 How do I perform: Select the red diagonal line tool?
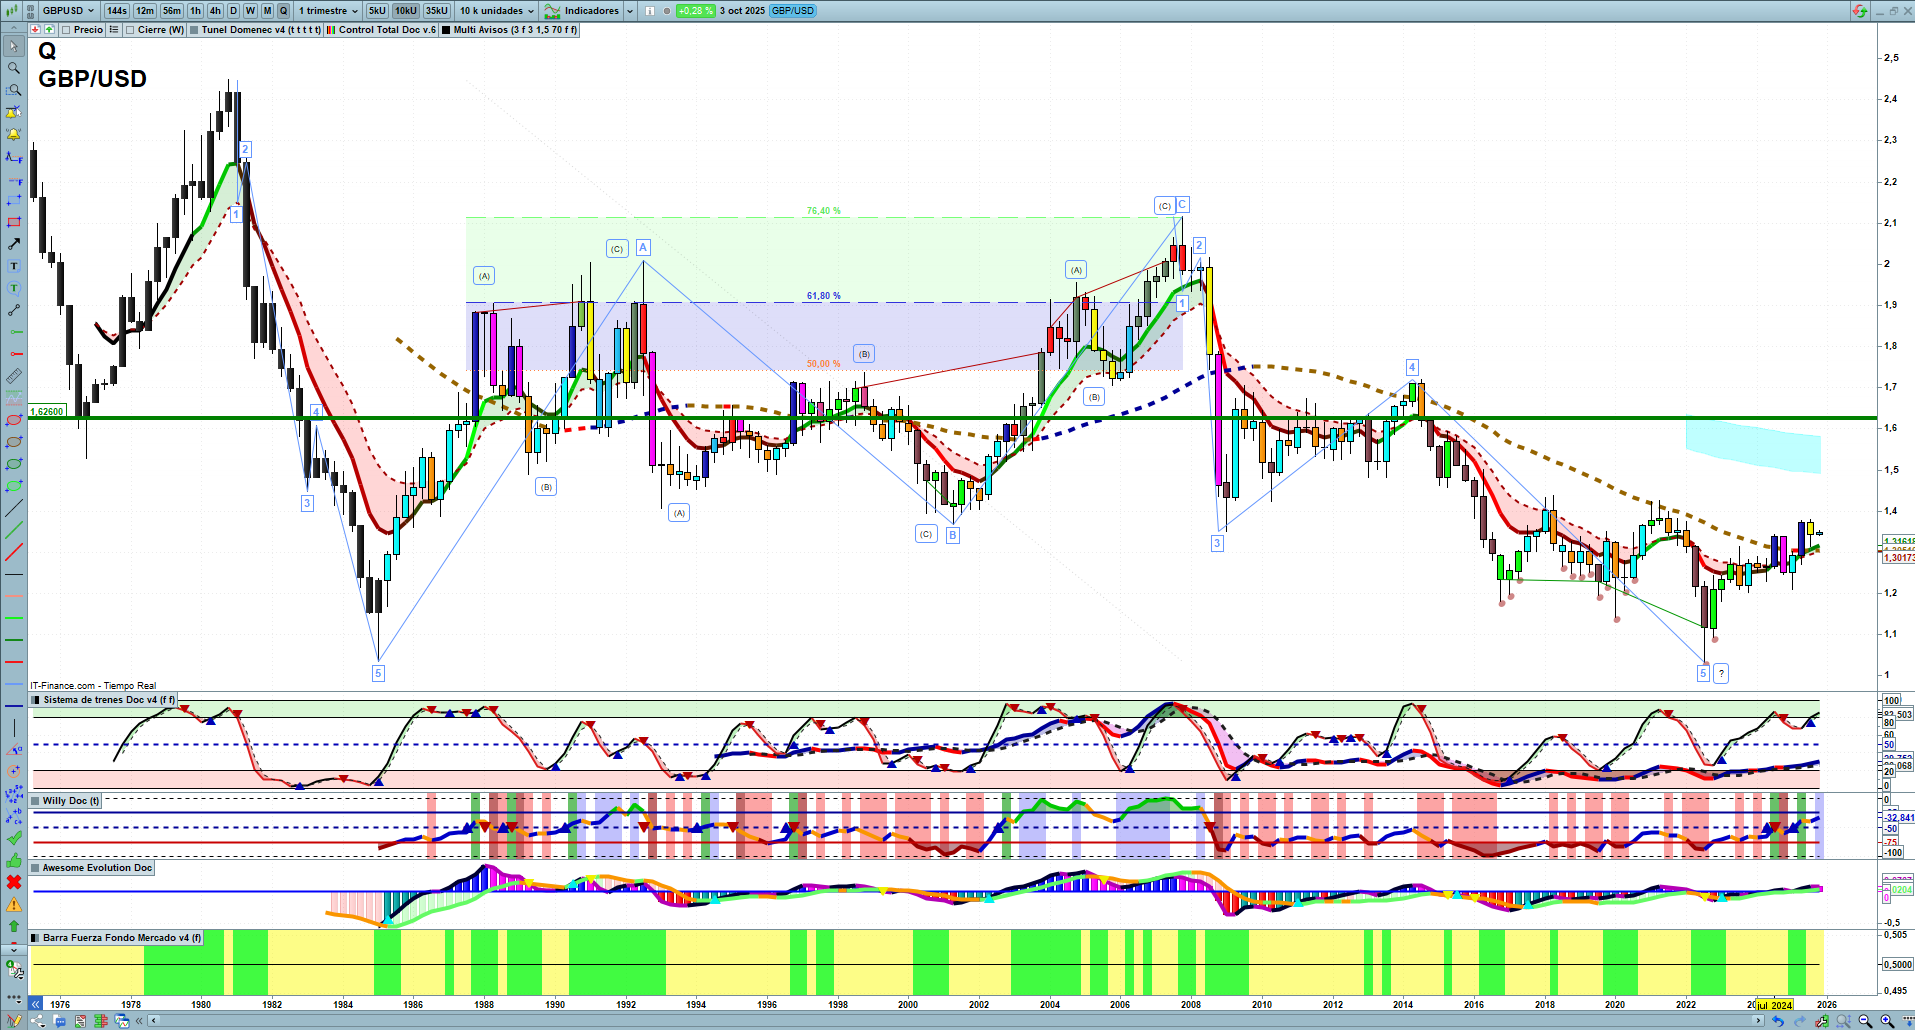click(x=14, y=552)
